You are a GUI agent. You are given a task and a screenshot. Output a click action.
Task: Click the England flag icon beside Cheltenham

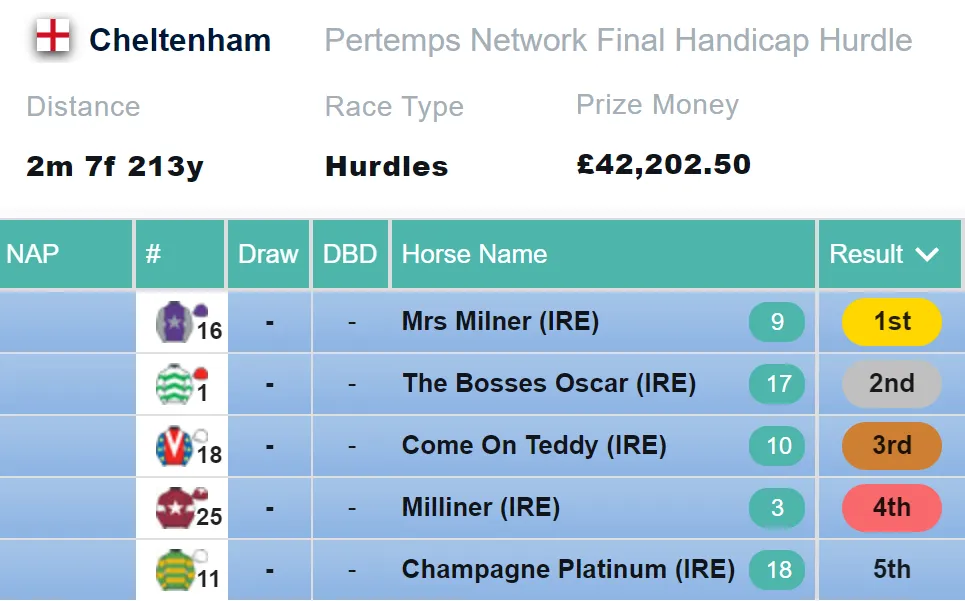click(x=53, y=36)
